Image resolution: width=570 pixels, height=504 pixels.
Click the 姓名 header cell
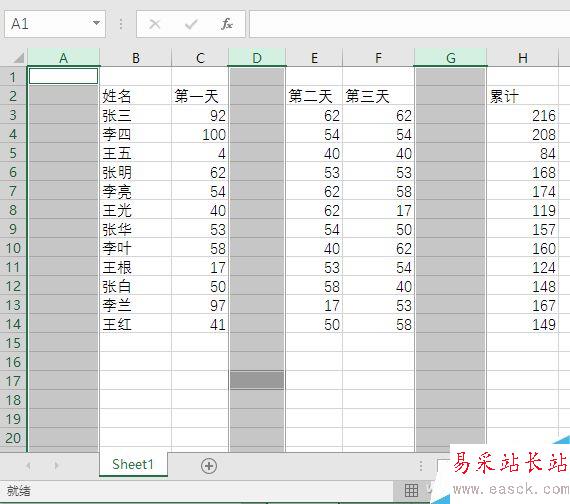point(135,96)
